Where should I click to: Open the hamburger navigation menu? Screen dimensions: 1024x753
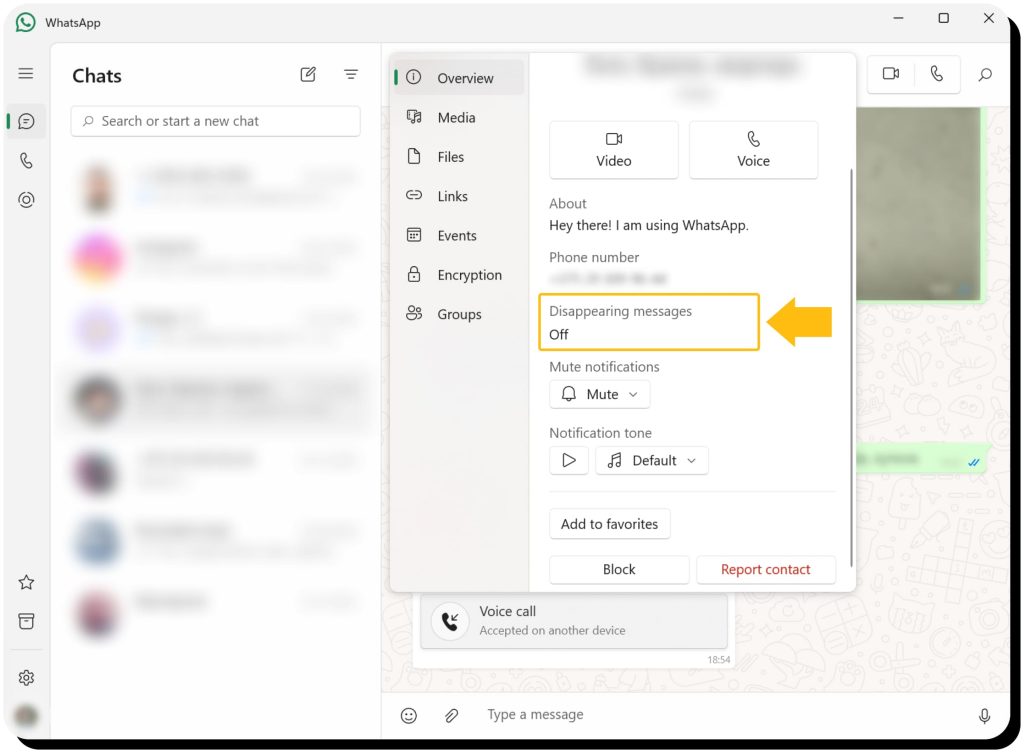click(25, 73)
